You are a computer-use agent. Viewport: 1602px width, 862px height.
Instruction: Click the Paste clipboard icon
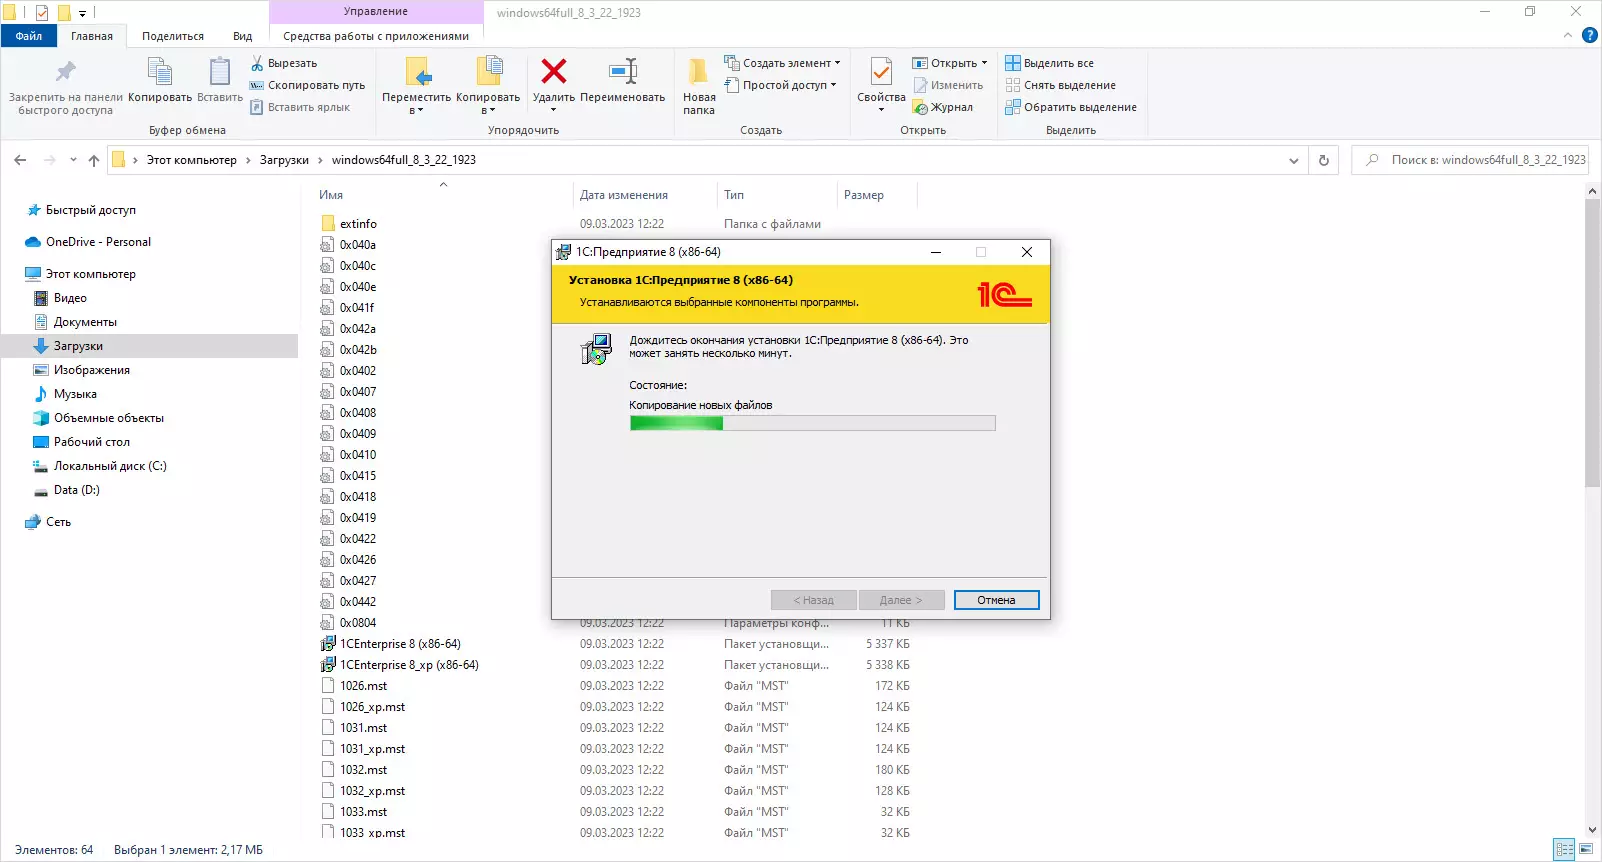220,72
